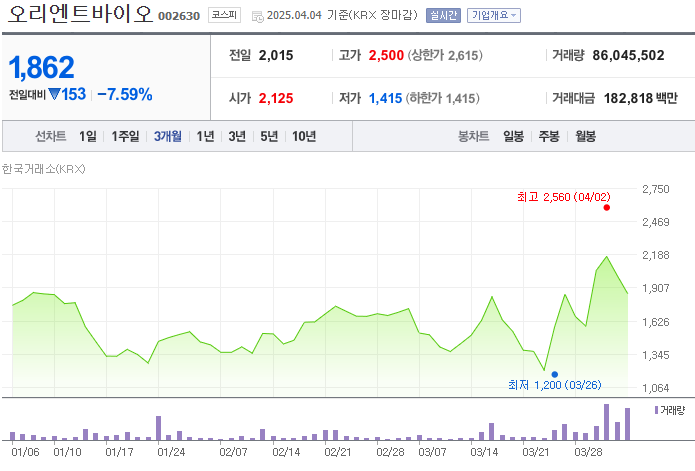
Task: Click the low price 1,415 in blue
Action: [385, 98]
